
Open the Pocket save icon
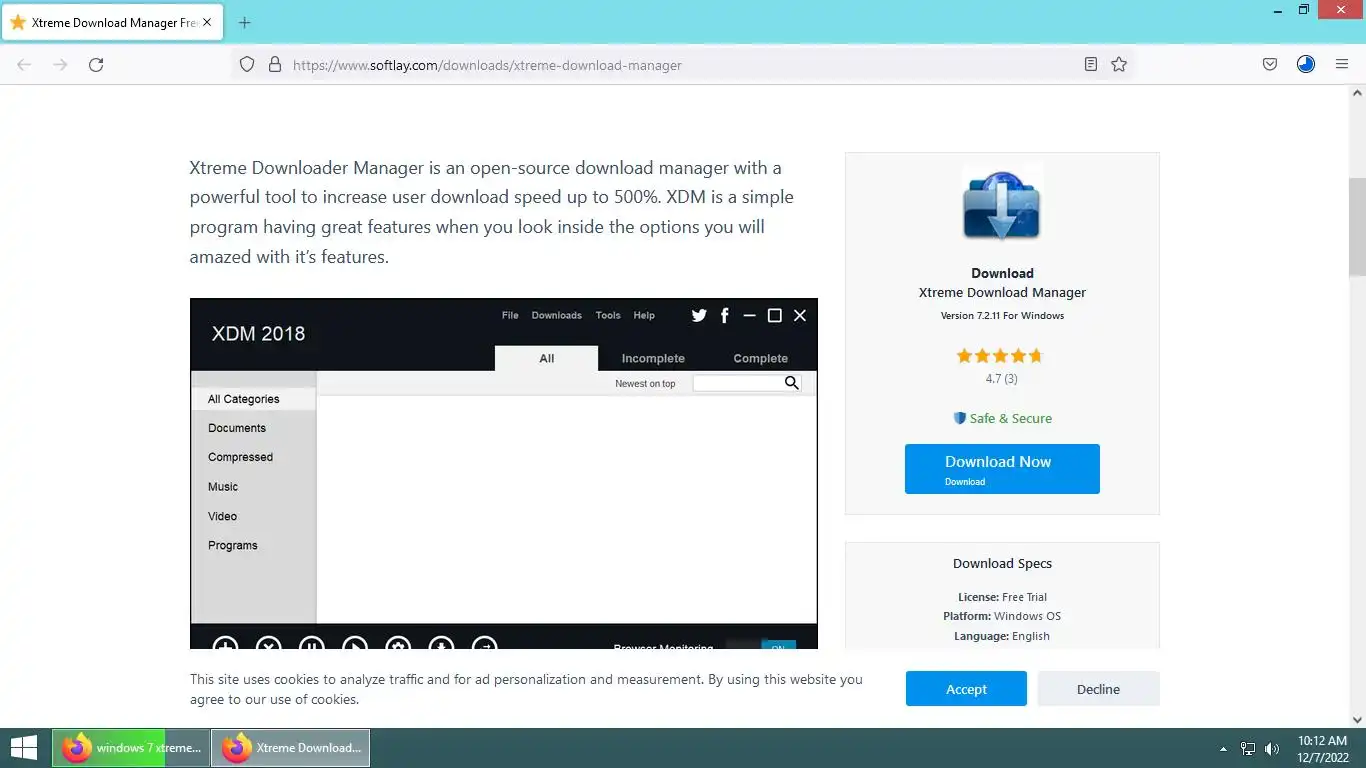(1269, 64)
